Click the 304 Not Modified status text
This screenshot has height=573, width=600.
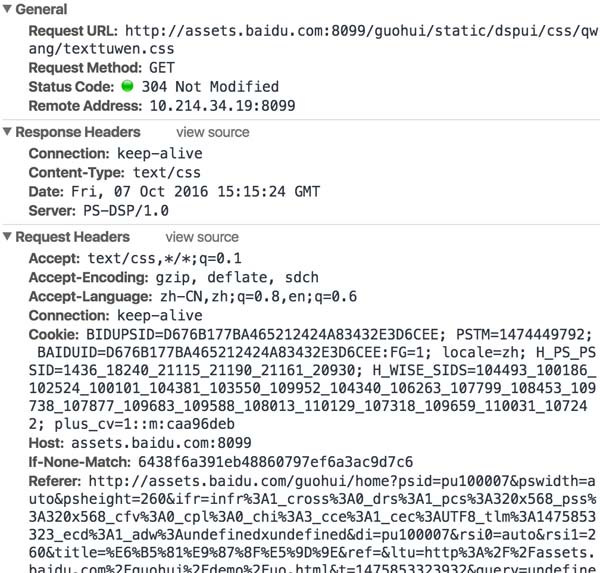tap(210, 87)
